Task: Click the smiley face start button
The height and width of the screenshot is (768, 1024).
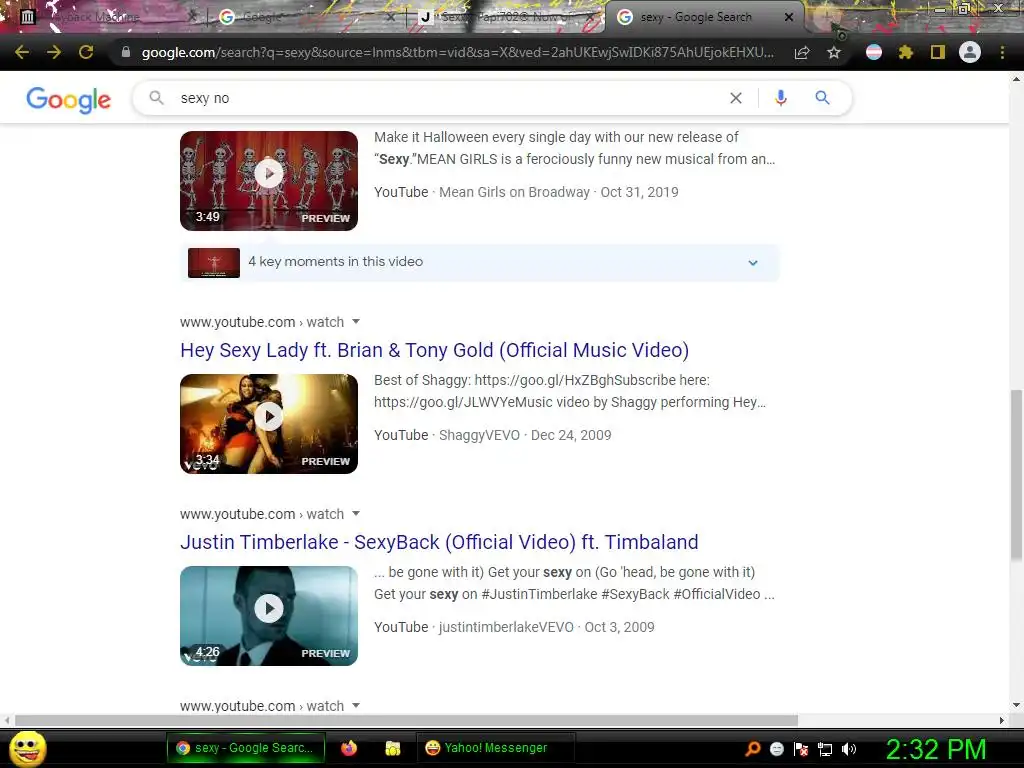Action: (x=27, y=748)
